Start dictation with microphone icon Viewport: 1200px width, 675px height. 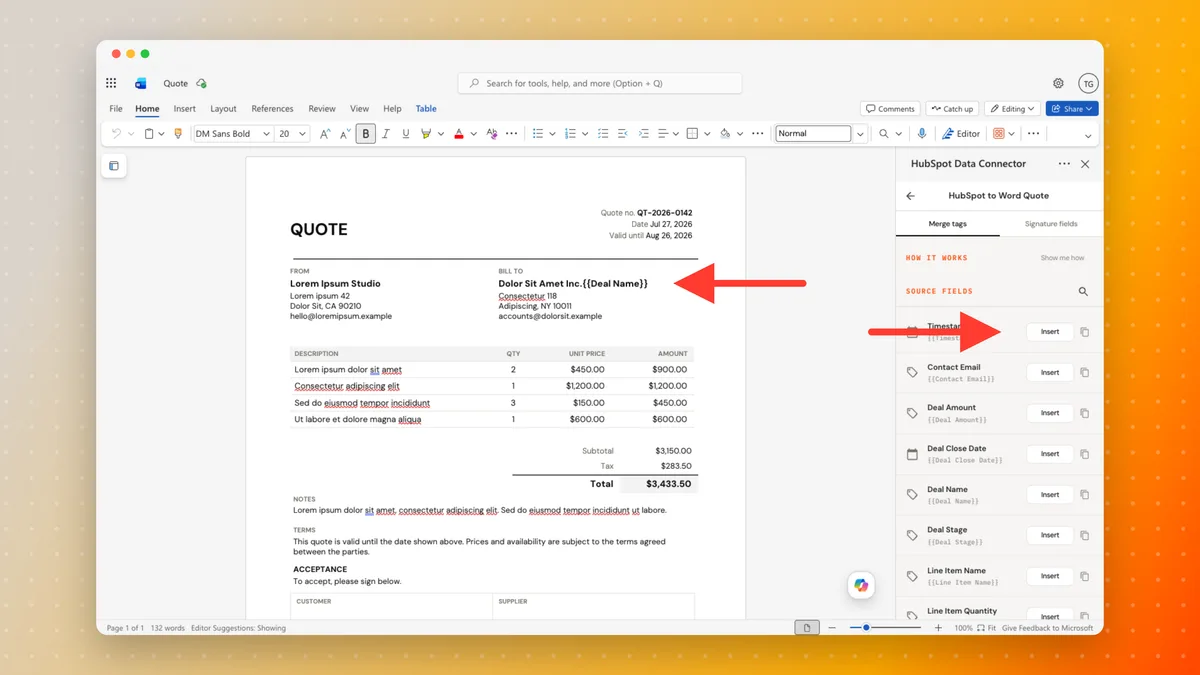[x=922, y=133]
